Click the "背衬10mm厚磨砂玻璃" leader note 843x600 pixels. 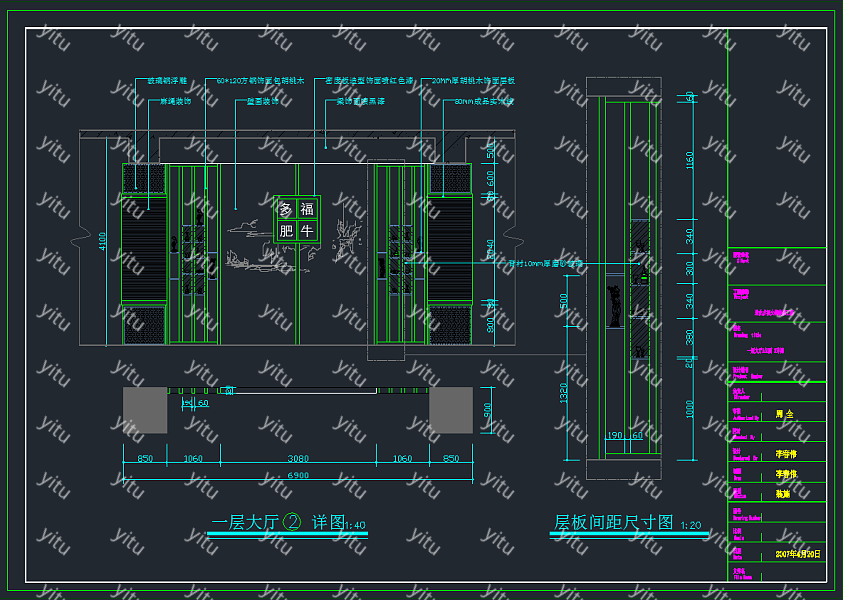pos(546,264)
